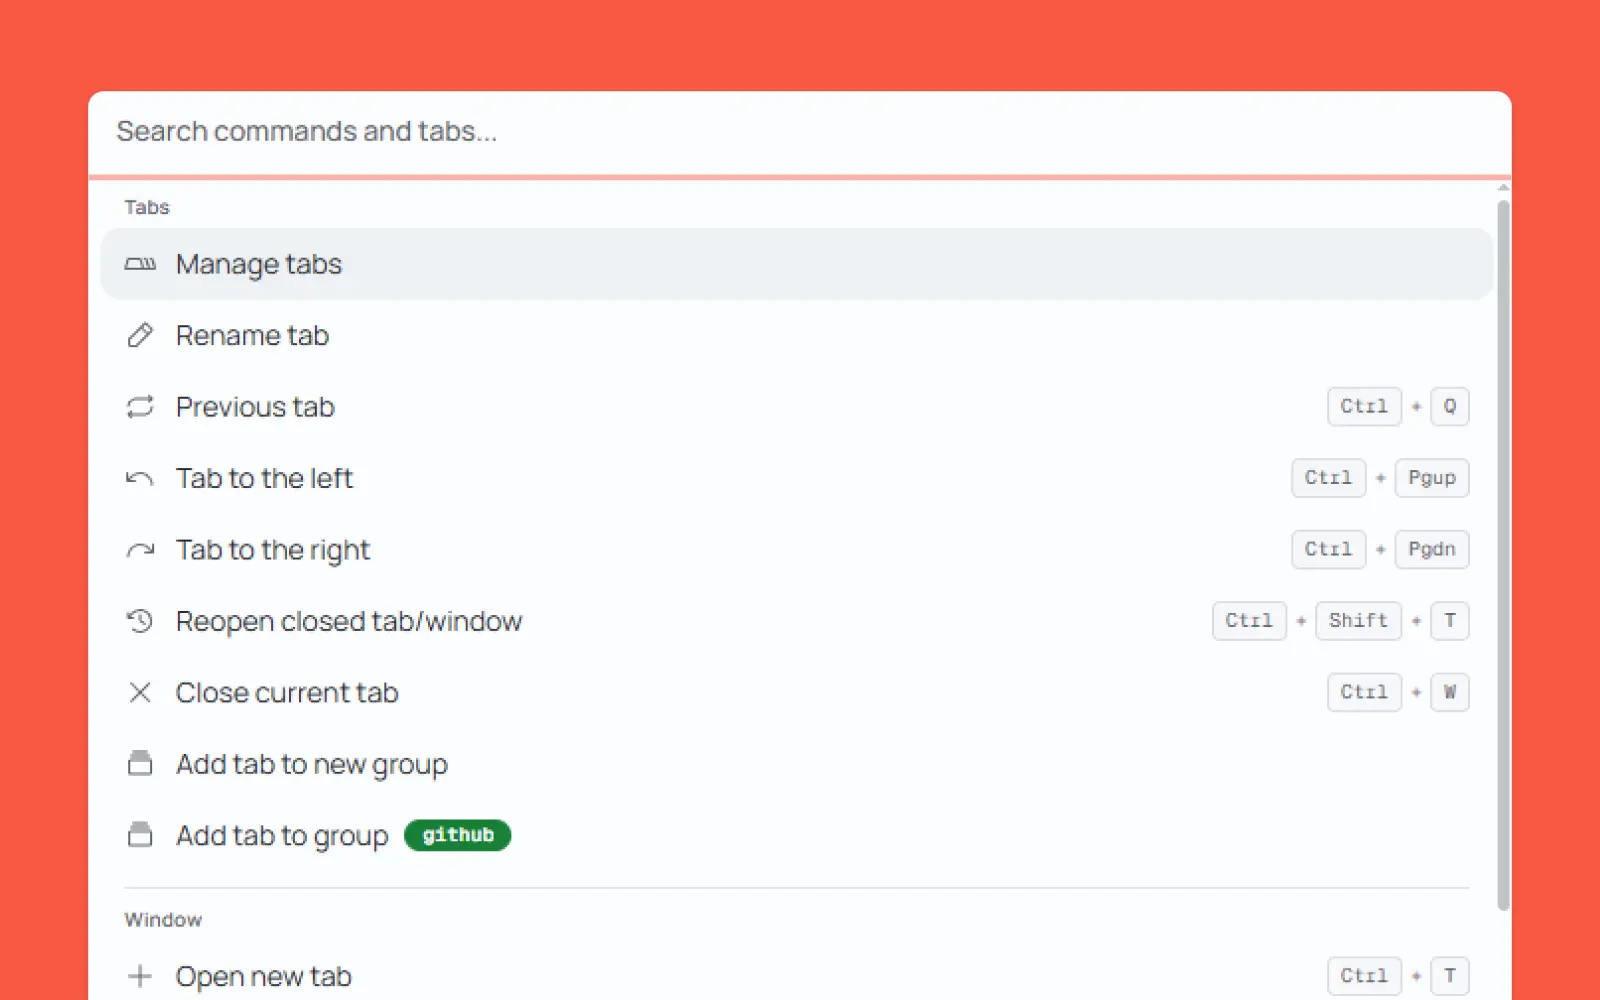The image size is (1600, 1000).
Task: Click the Ctrl badge in Reopen closed tab row
Action: pos(1249,621)
